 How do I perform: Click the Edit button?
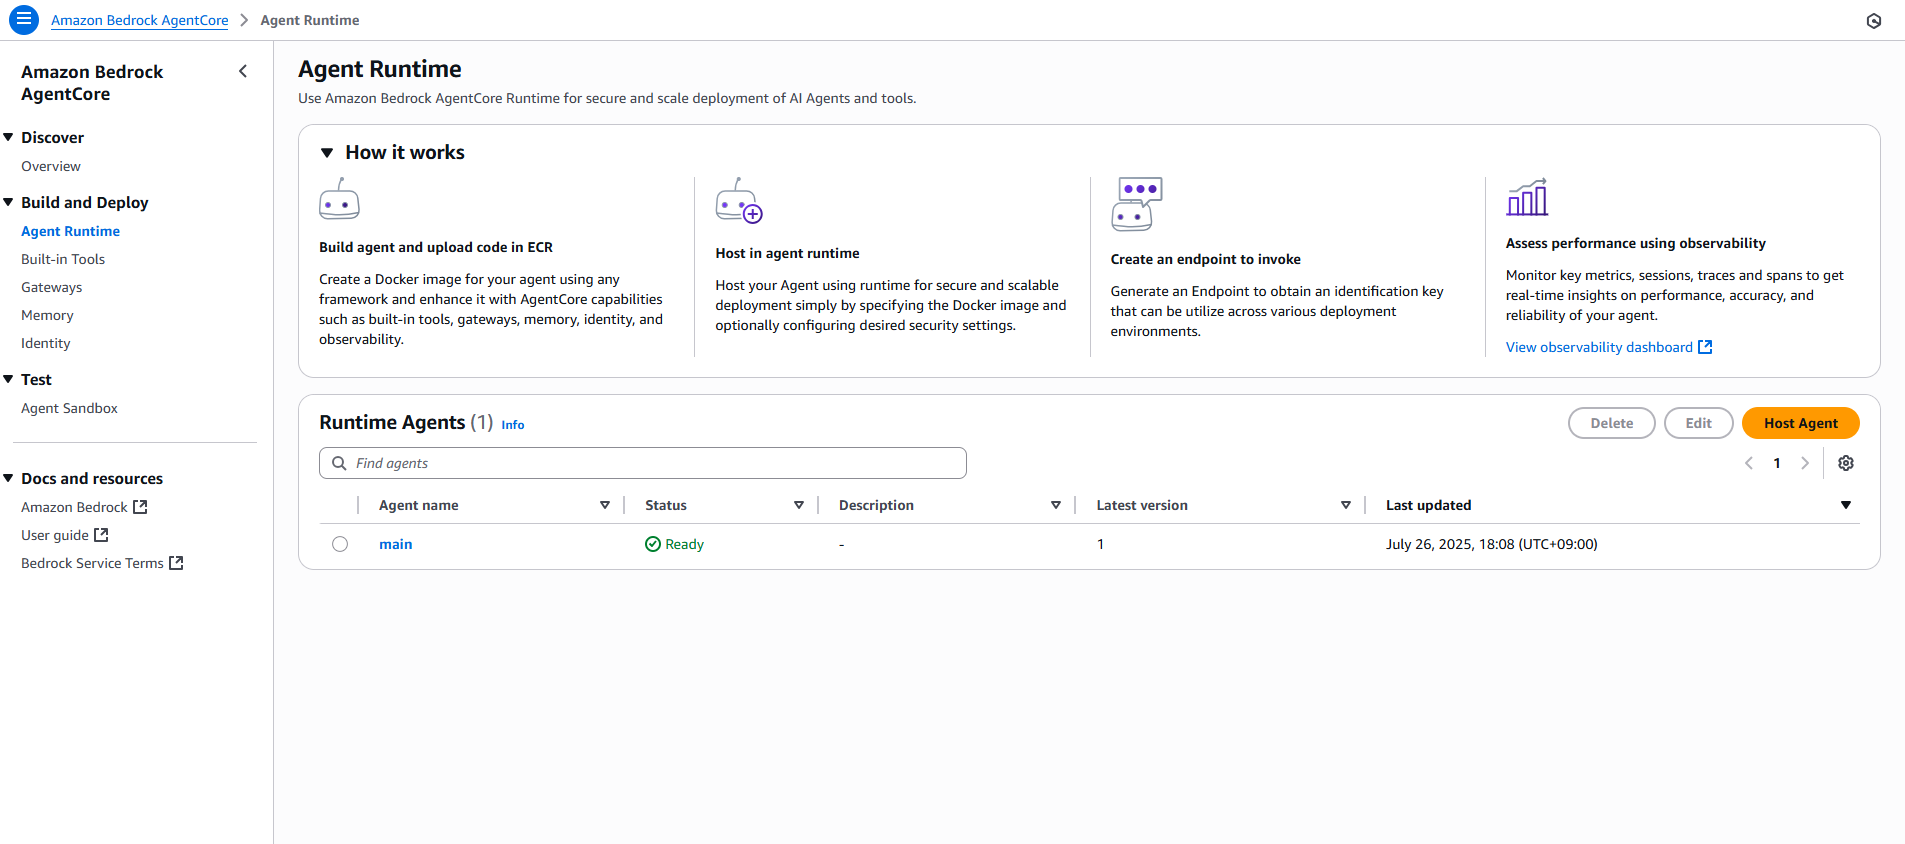(x=1698, y=423)
